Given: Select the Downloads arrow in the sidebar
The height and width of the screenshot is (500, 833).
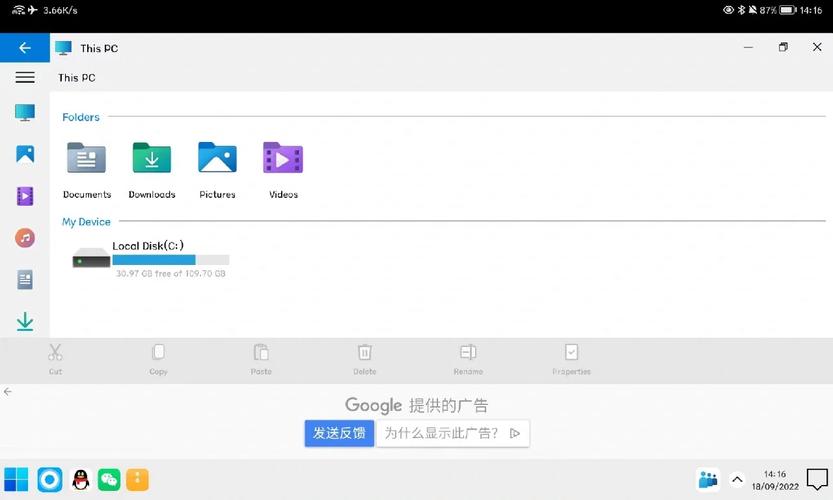Looking at the screenshot, I should pos(25,321).
